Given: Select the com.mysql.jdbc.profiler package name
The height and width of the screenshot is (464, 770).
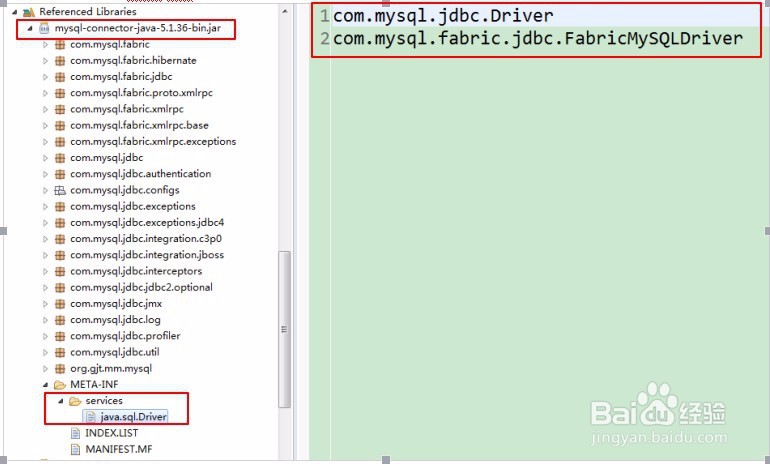Looking at the screenshot, I should point(125,336).
